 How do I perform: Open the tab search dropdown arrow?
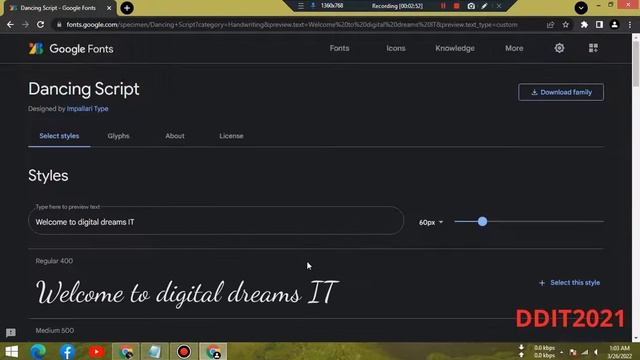581,7
